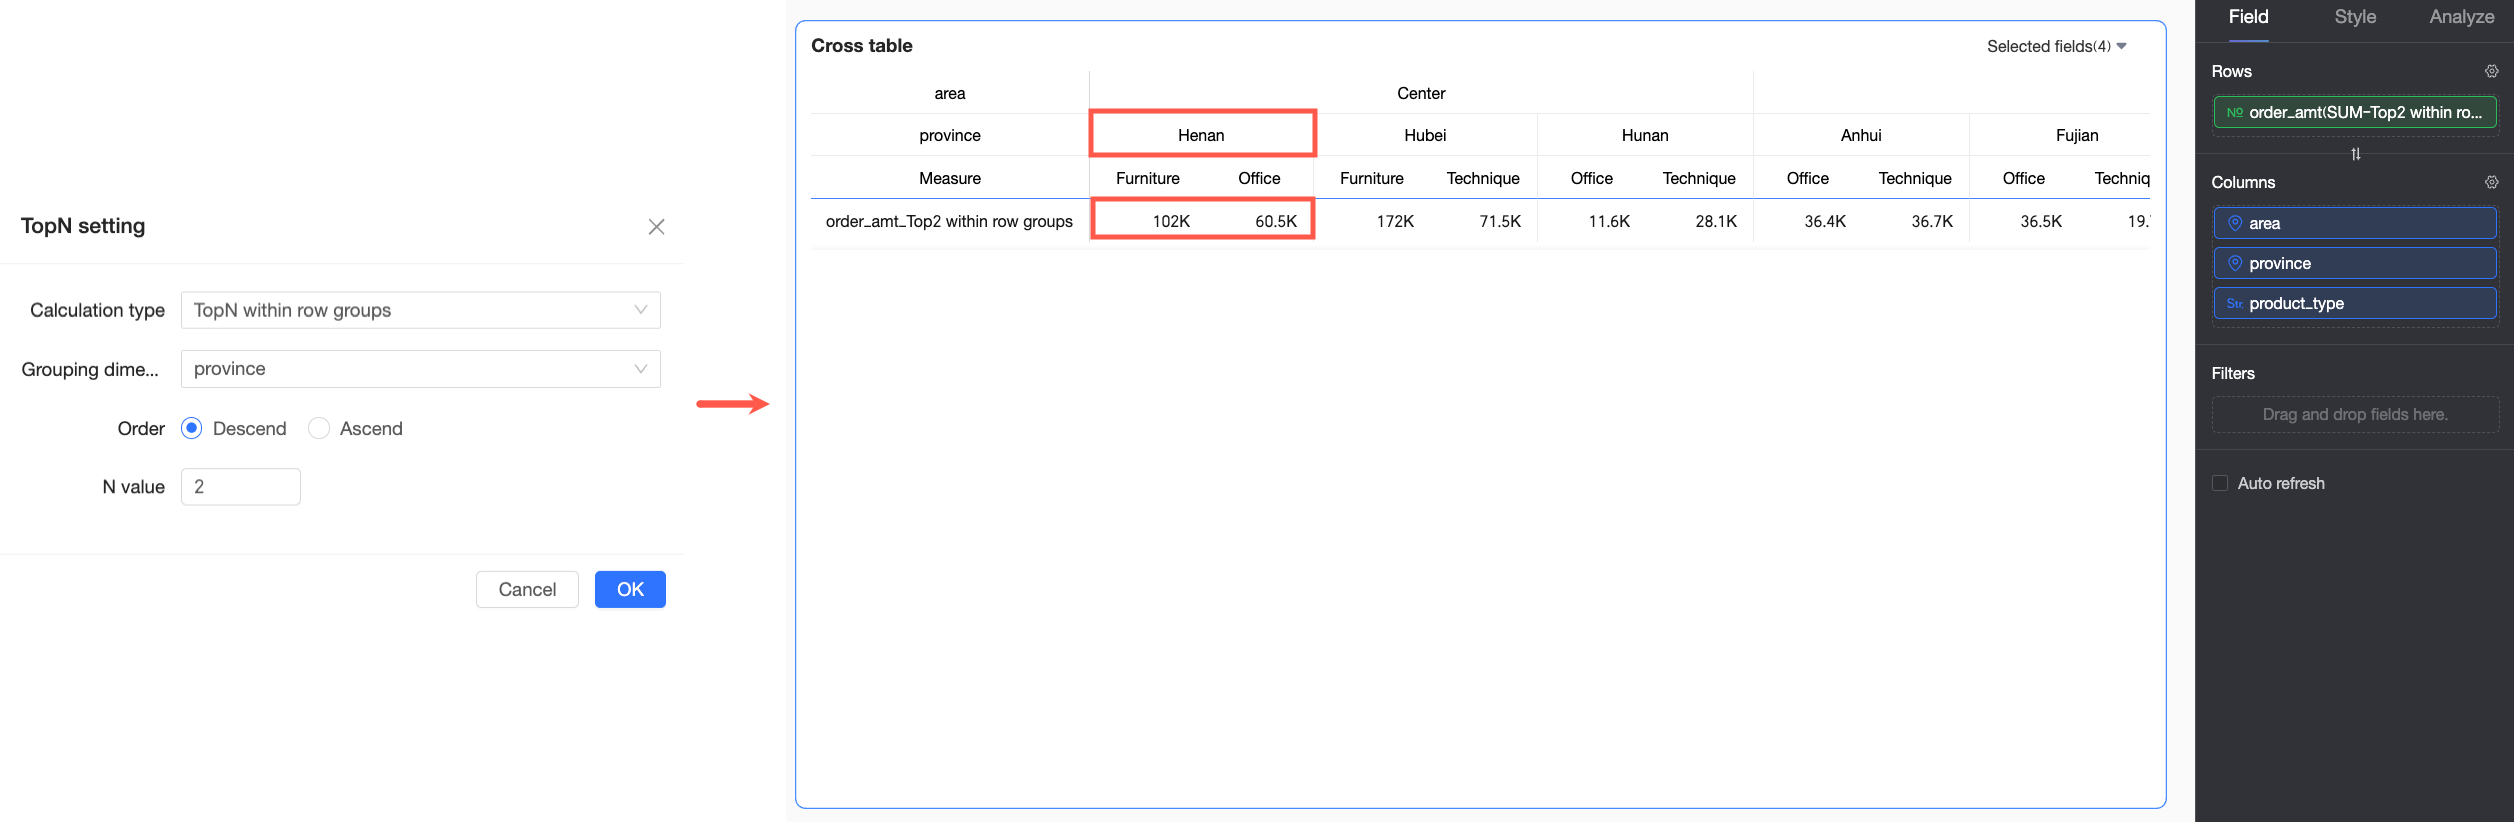Click the 102K cell value
This screenshot has width=2514, height=822.
[x=1171, y=221]
